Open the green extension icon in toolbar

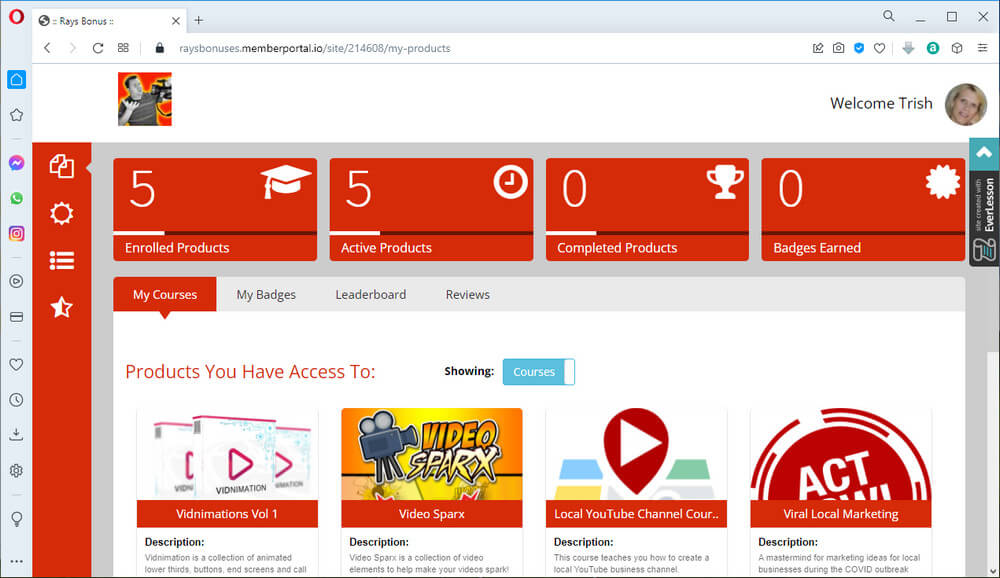tap(933, 48)
